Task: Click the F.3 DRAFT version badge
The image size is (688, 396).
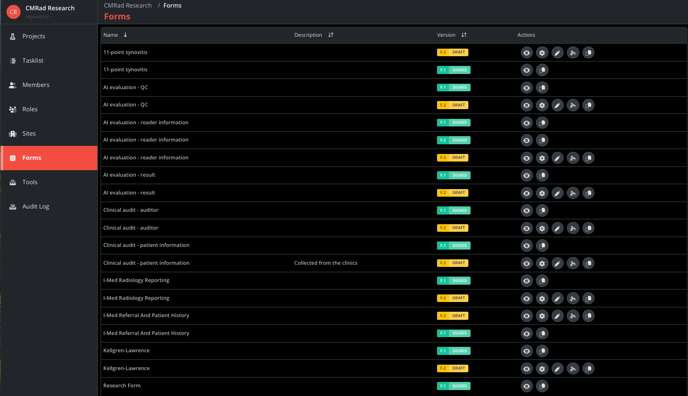Action: point(452,157)
